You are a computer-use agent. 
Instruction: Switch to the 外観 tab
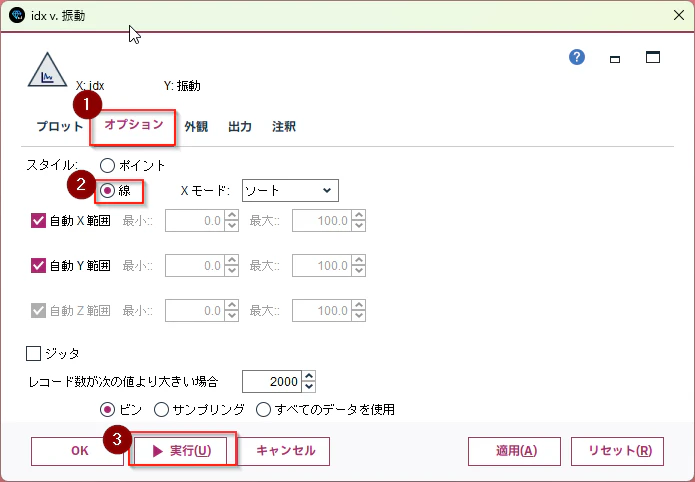click(196, 126)
